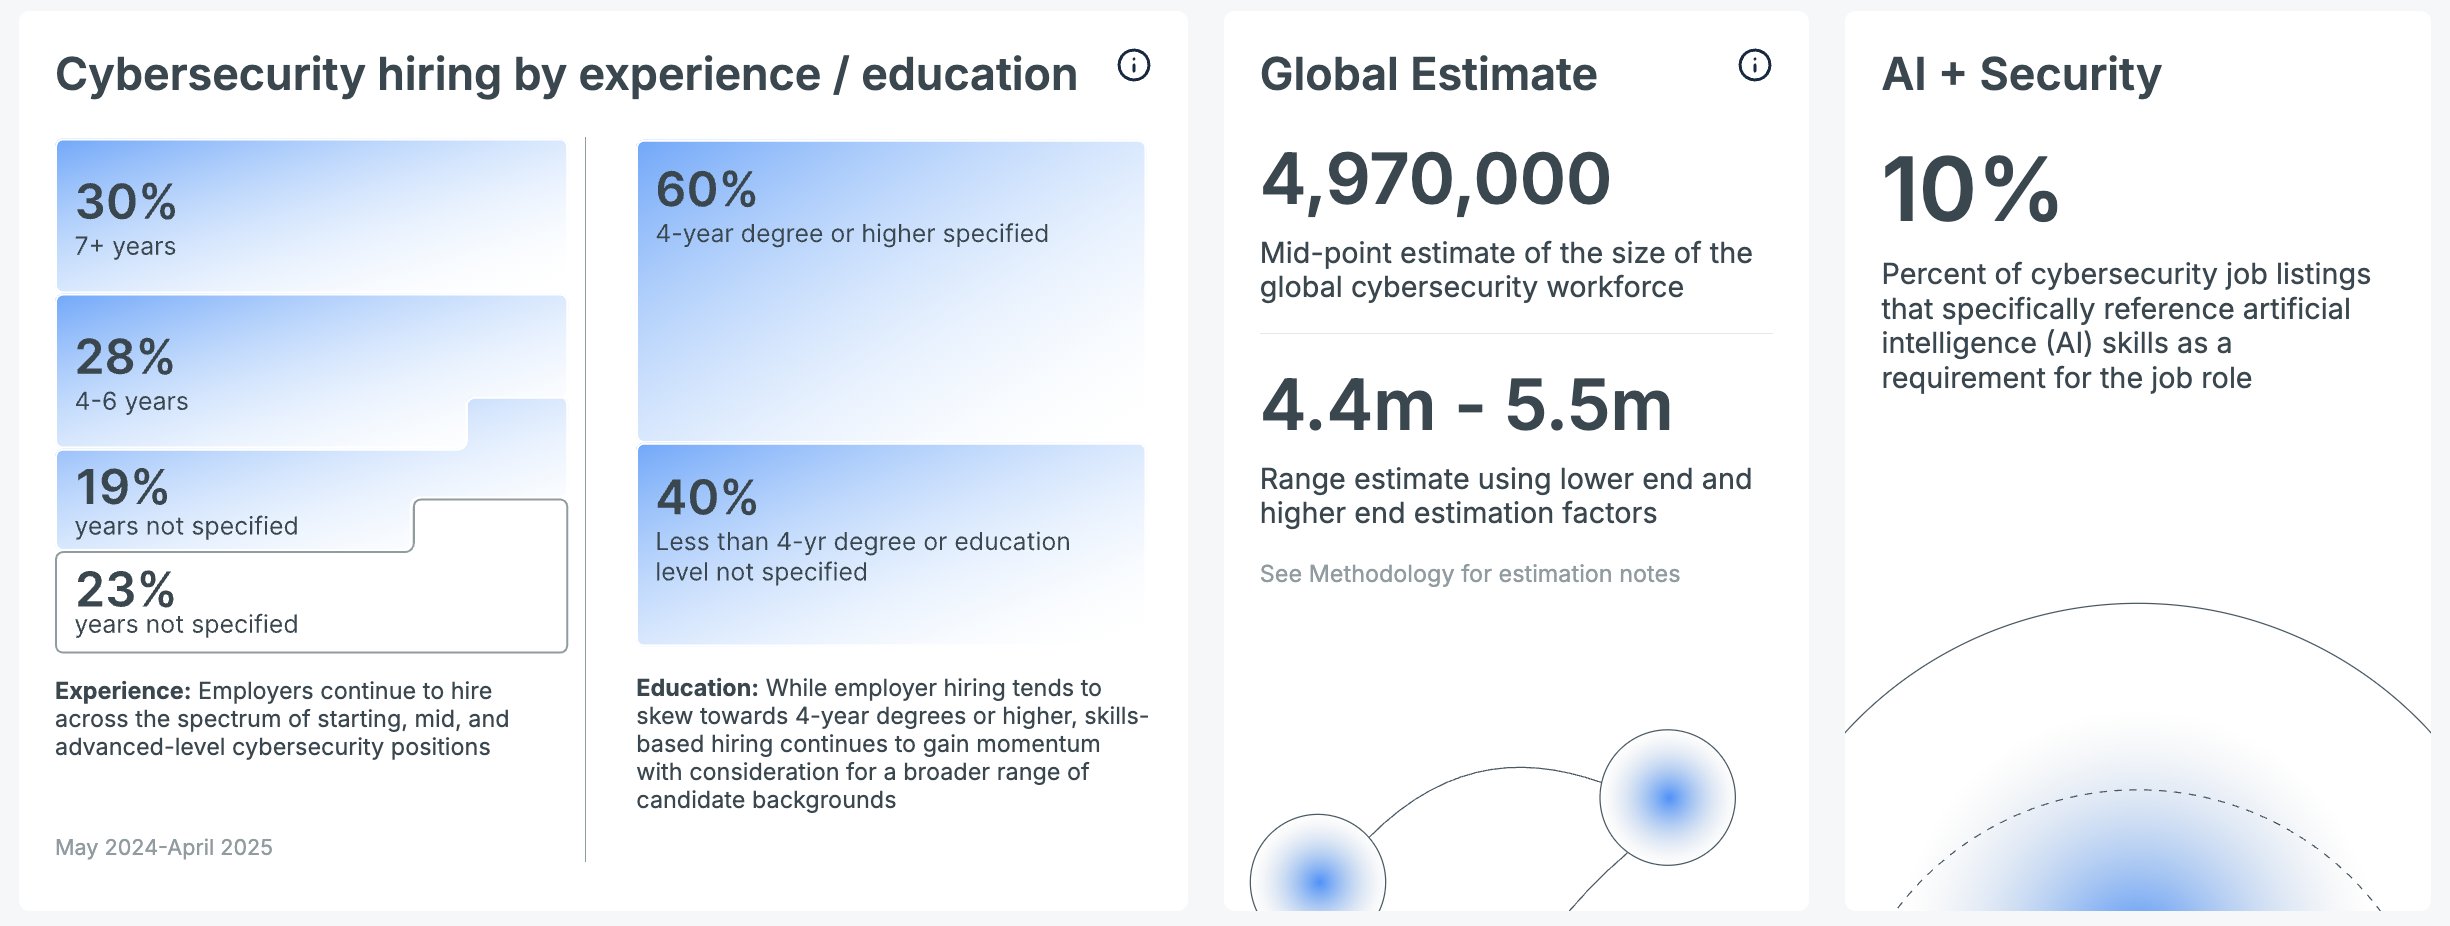Select the 40% less than 4-yr degree block
2450x926 pixels.
click(891, 545)
